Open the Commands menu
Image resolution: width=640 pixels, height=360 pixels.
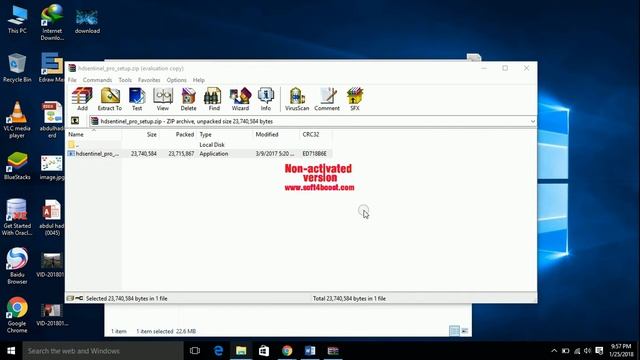tap(97, 80)
